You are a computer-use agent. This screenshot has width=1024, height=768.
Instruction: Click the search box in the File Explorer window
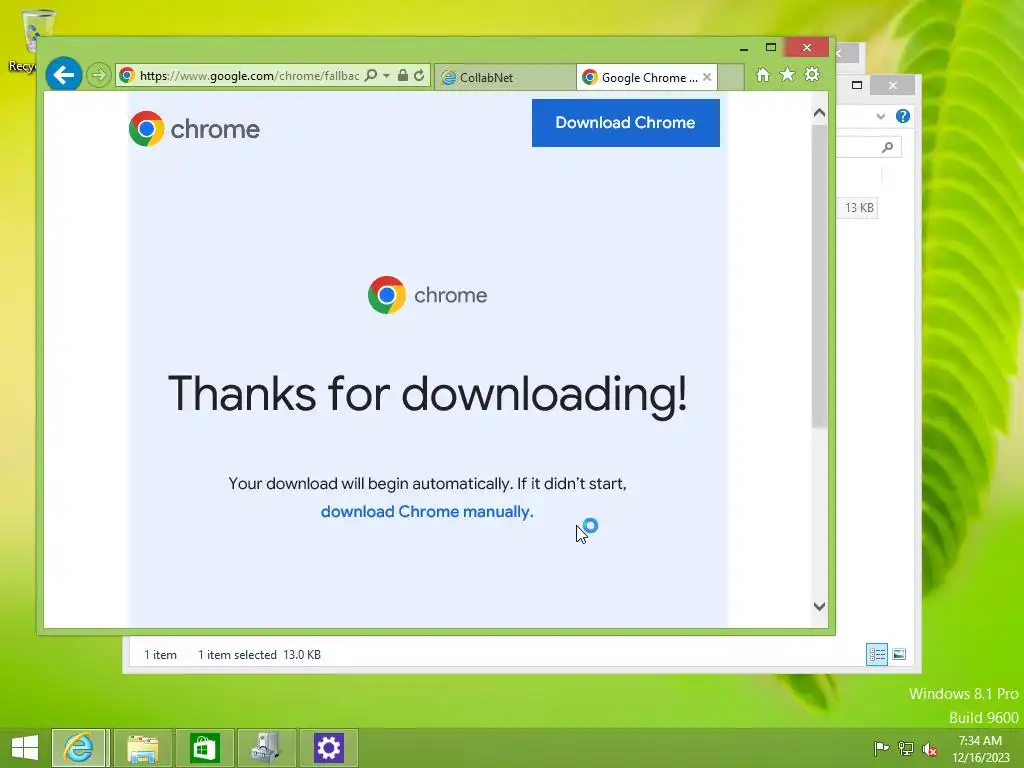pyautogui.click(x=869, y=148)
